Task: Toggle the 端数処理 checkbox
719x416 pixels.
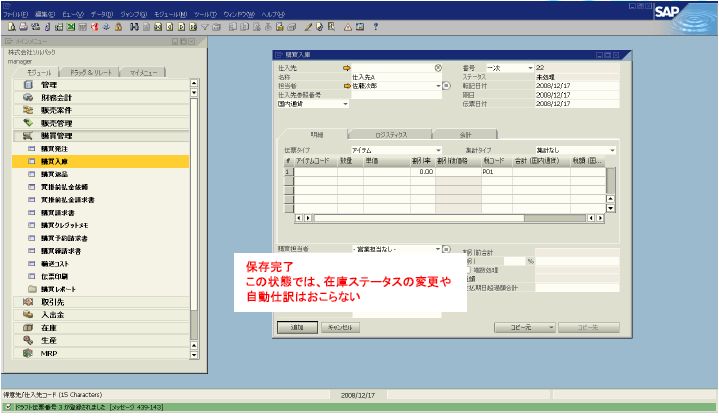Action: point(468,270)
